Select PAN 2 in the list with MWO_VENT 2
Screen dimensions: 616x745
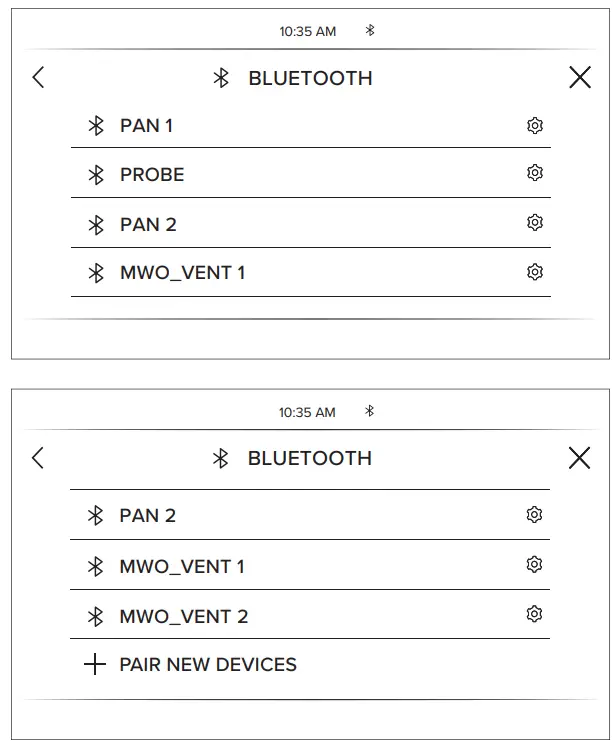click(147, 516)
